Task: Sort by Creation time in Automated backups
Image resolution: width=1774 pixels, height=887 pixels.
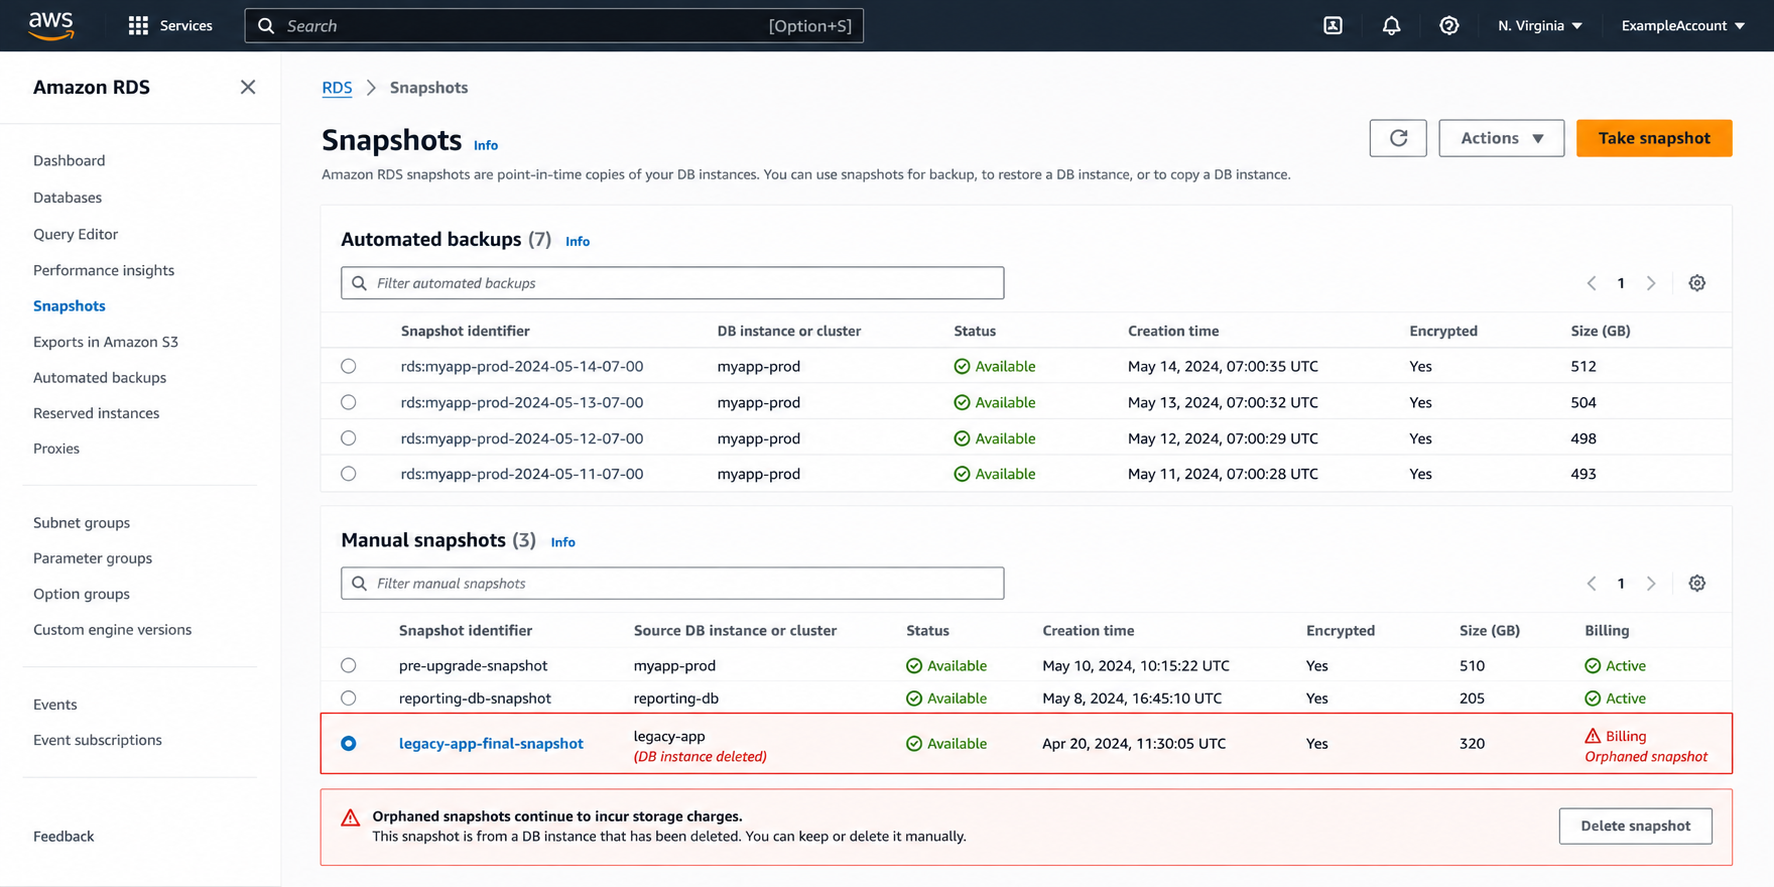Action: coord(1173,331)
